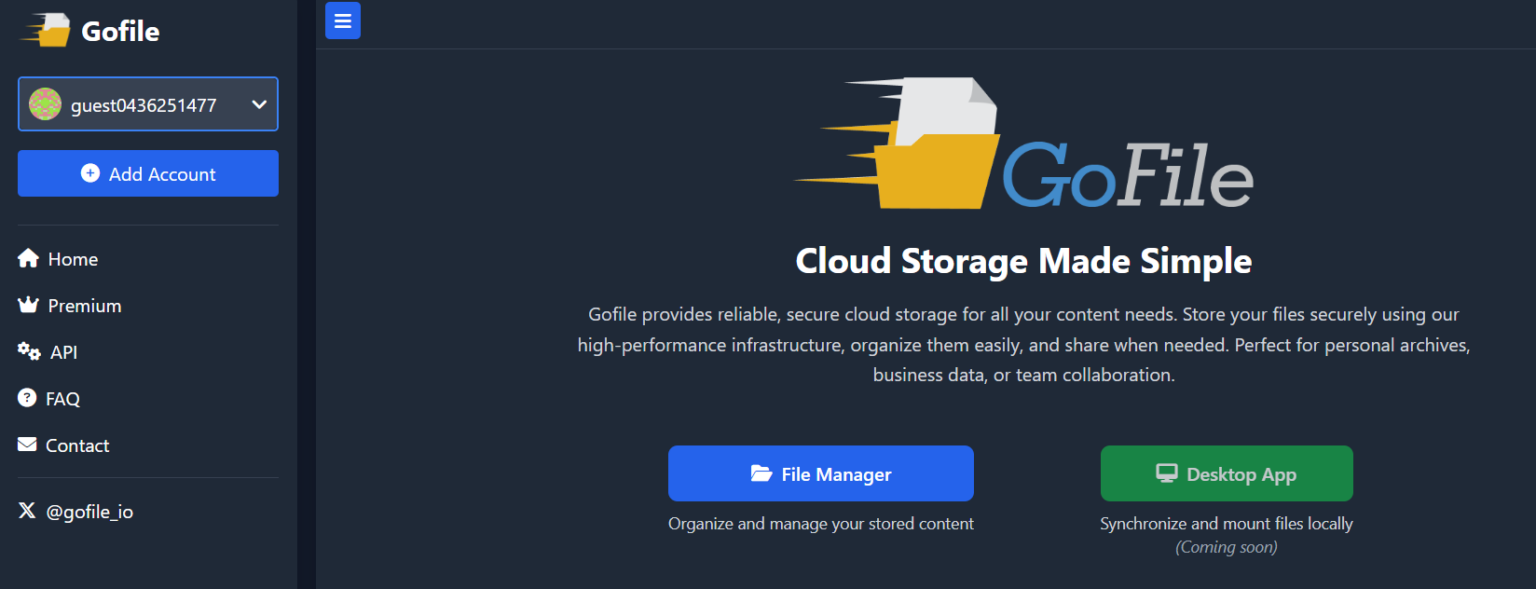Click the Desktop App button
This screenshot has width=1536, height=589.
point(1227,473)
